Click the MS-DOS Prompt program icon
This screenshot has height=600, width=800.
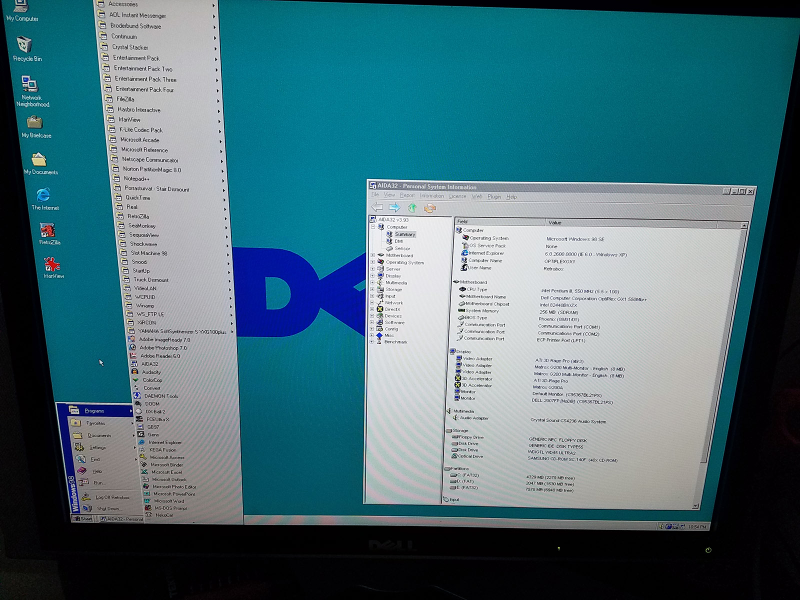(x=148, y=508)
